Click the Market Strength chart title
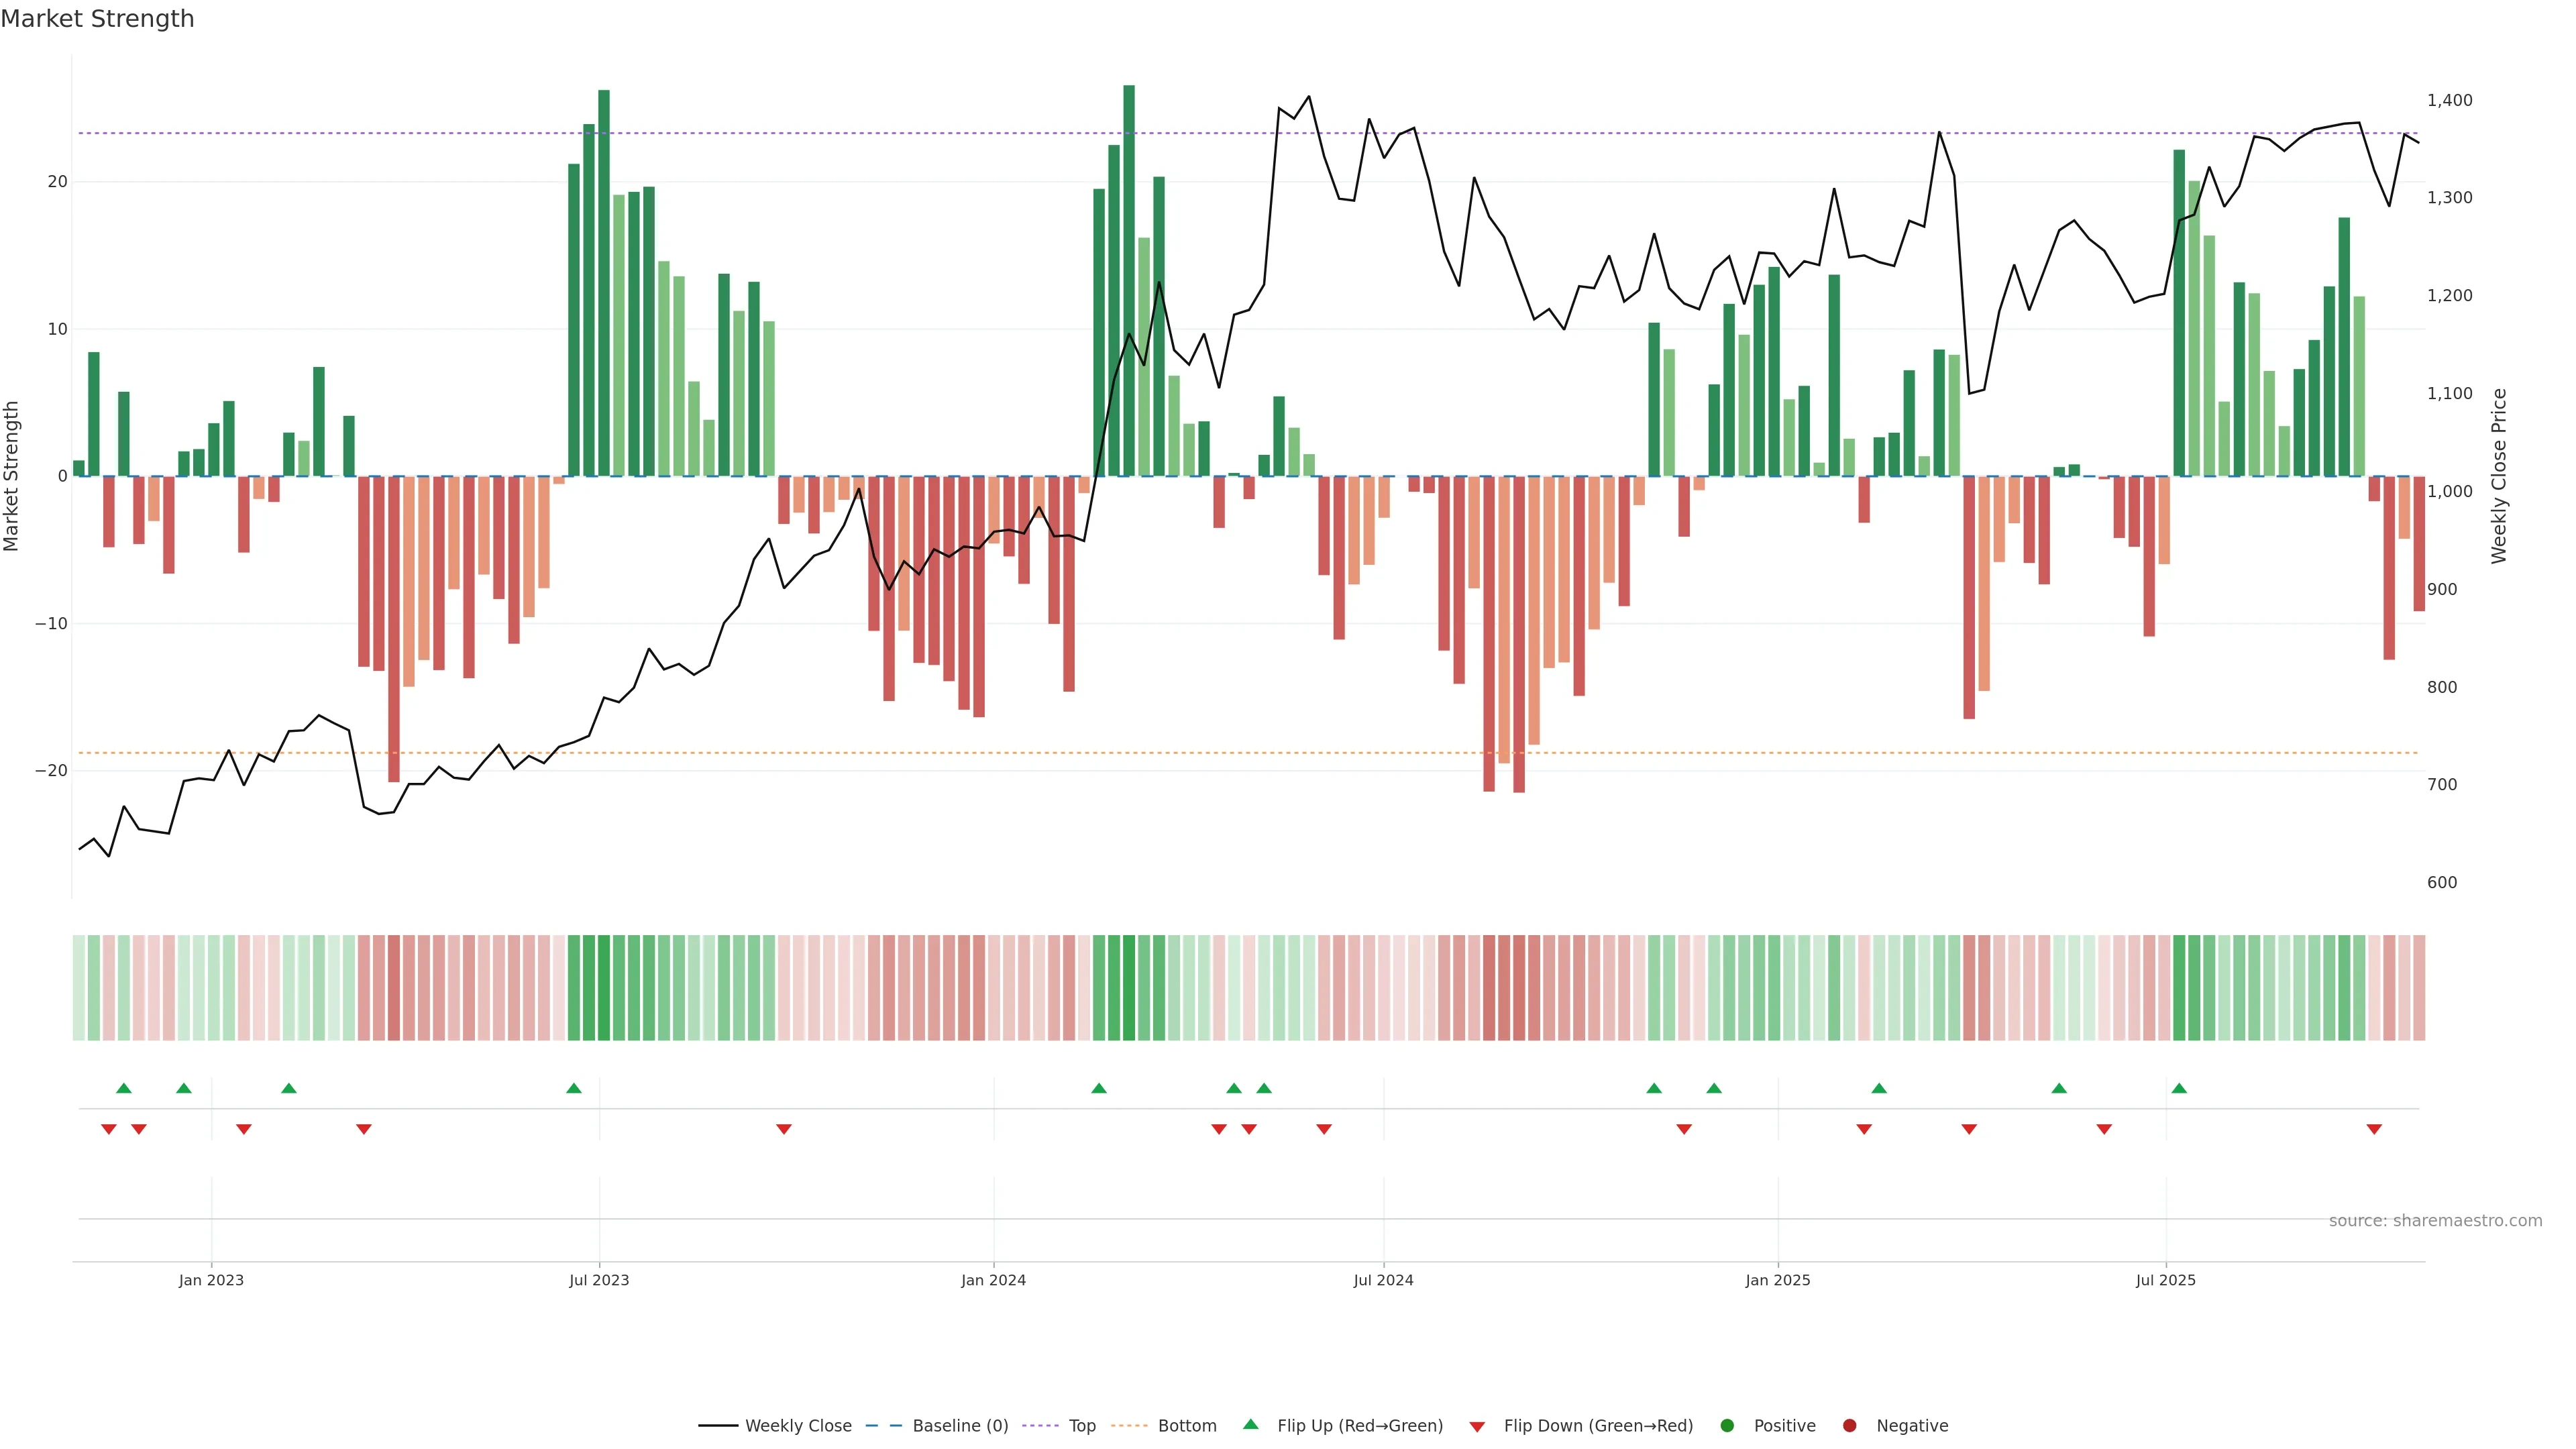2576x1449 pixels. pos(97,19)
